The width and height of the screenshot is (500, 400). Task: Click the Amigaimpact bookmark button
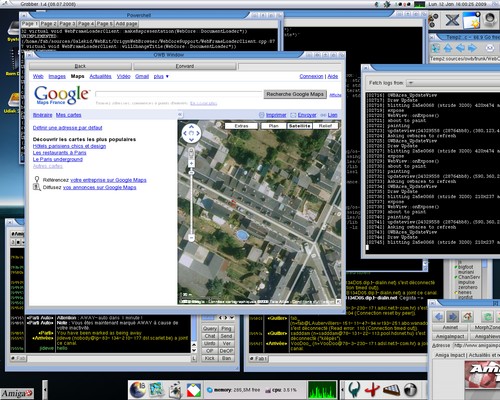pos(450,337)
